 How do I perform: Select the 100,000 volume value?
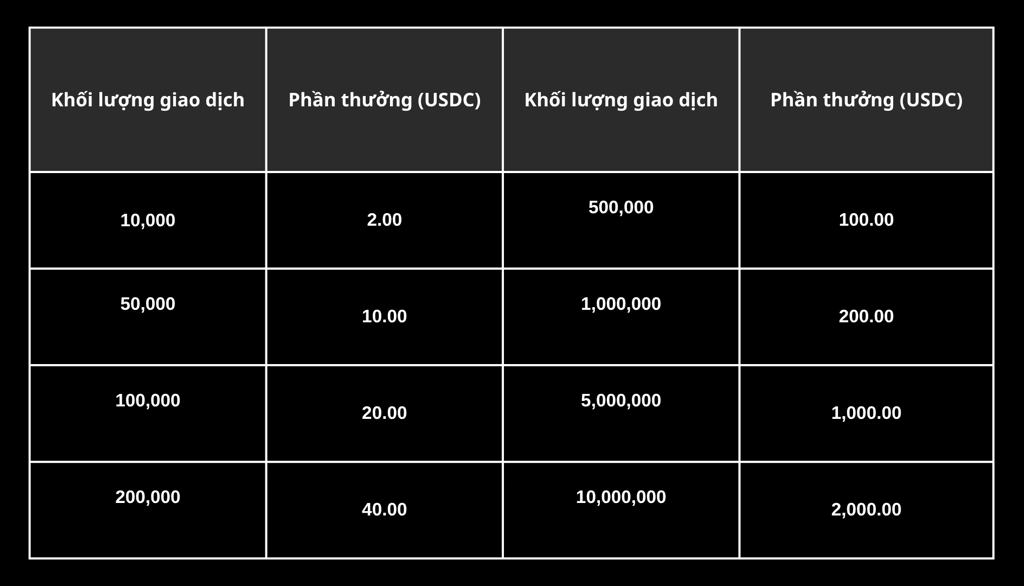coord(148,400)
